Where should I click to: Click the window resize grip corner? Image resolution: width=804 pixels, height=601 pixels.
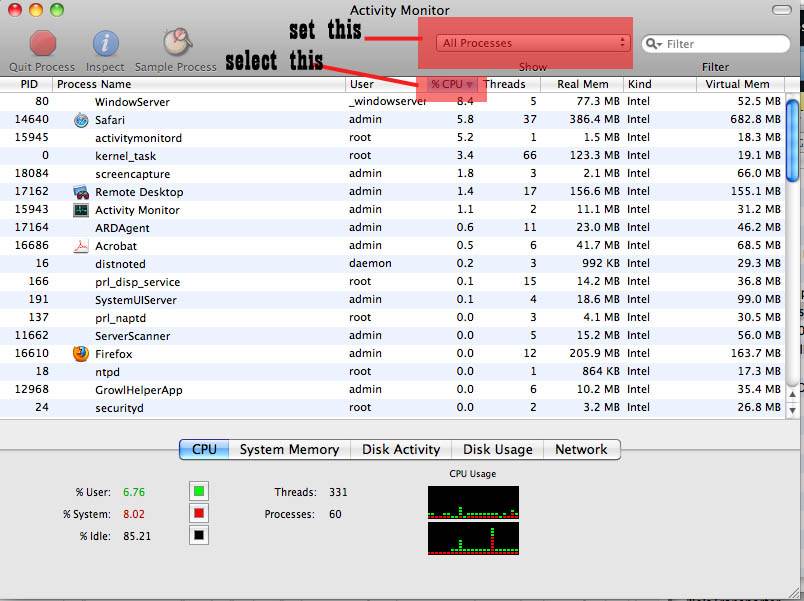(796, 593)
